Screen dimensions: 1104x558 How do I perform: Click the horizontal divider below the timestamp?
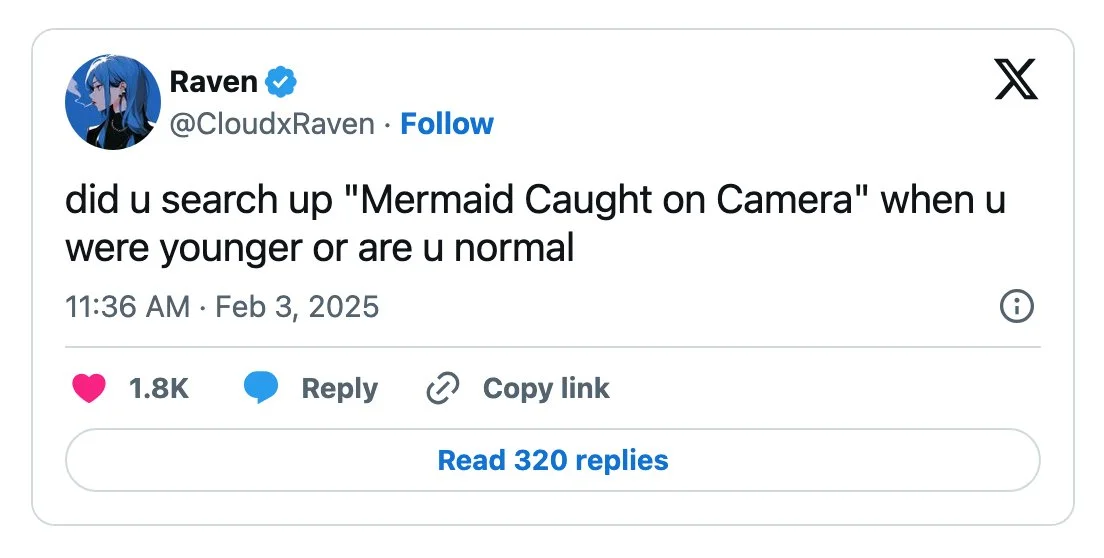click(553, 347)
